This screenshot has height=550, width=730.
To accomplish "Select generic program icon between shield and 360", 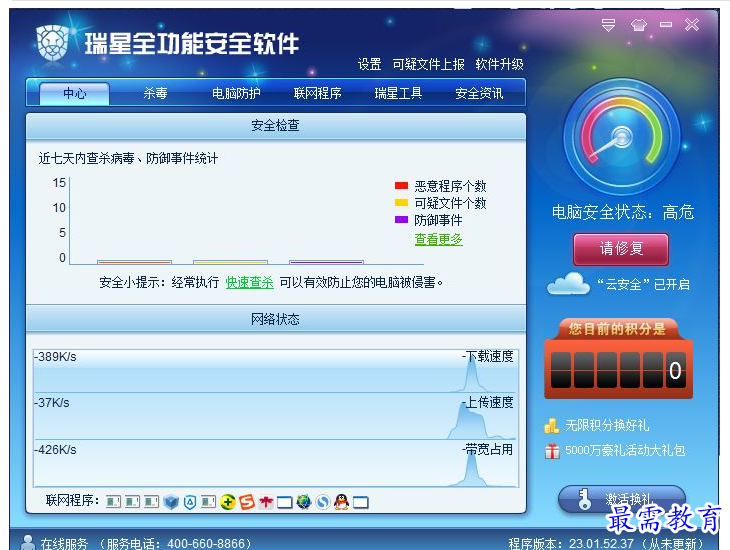I will click(x=209, y=502).
